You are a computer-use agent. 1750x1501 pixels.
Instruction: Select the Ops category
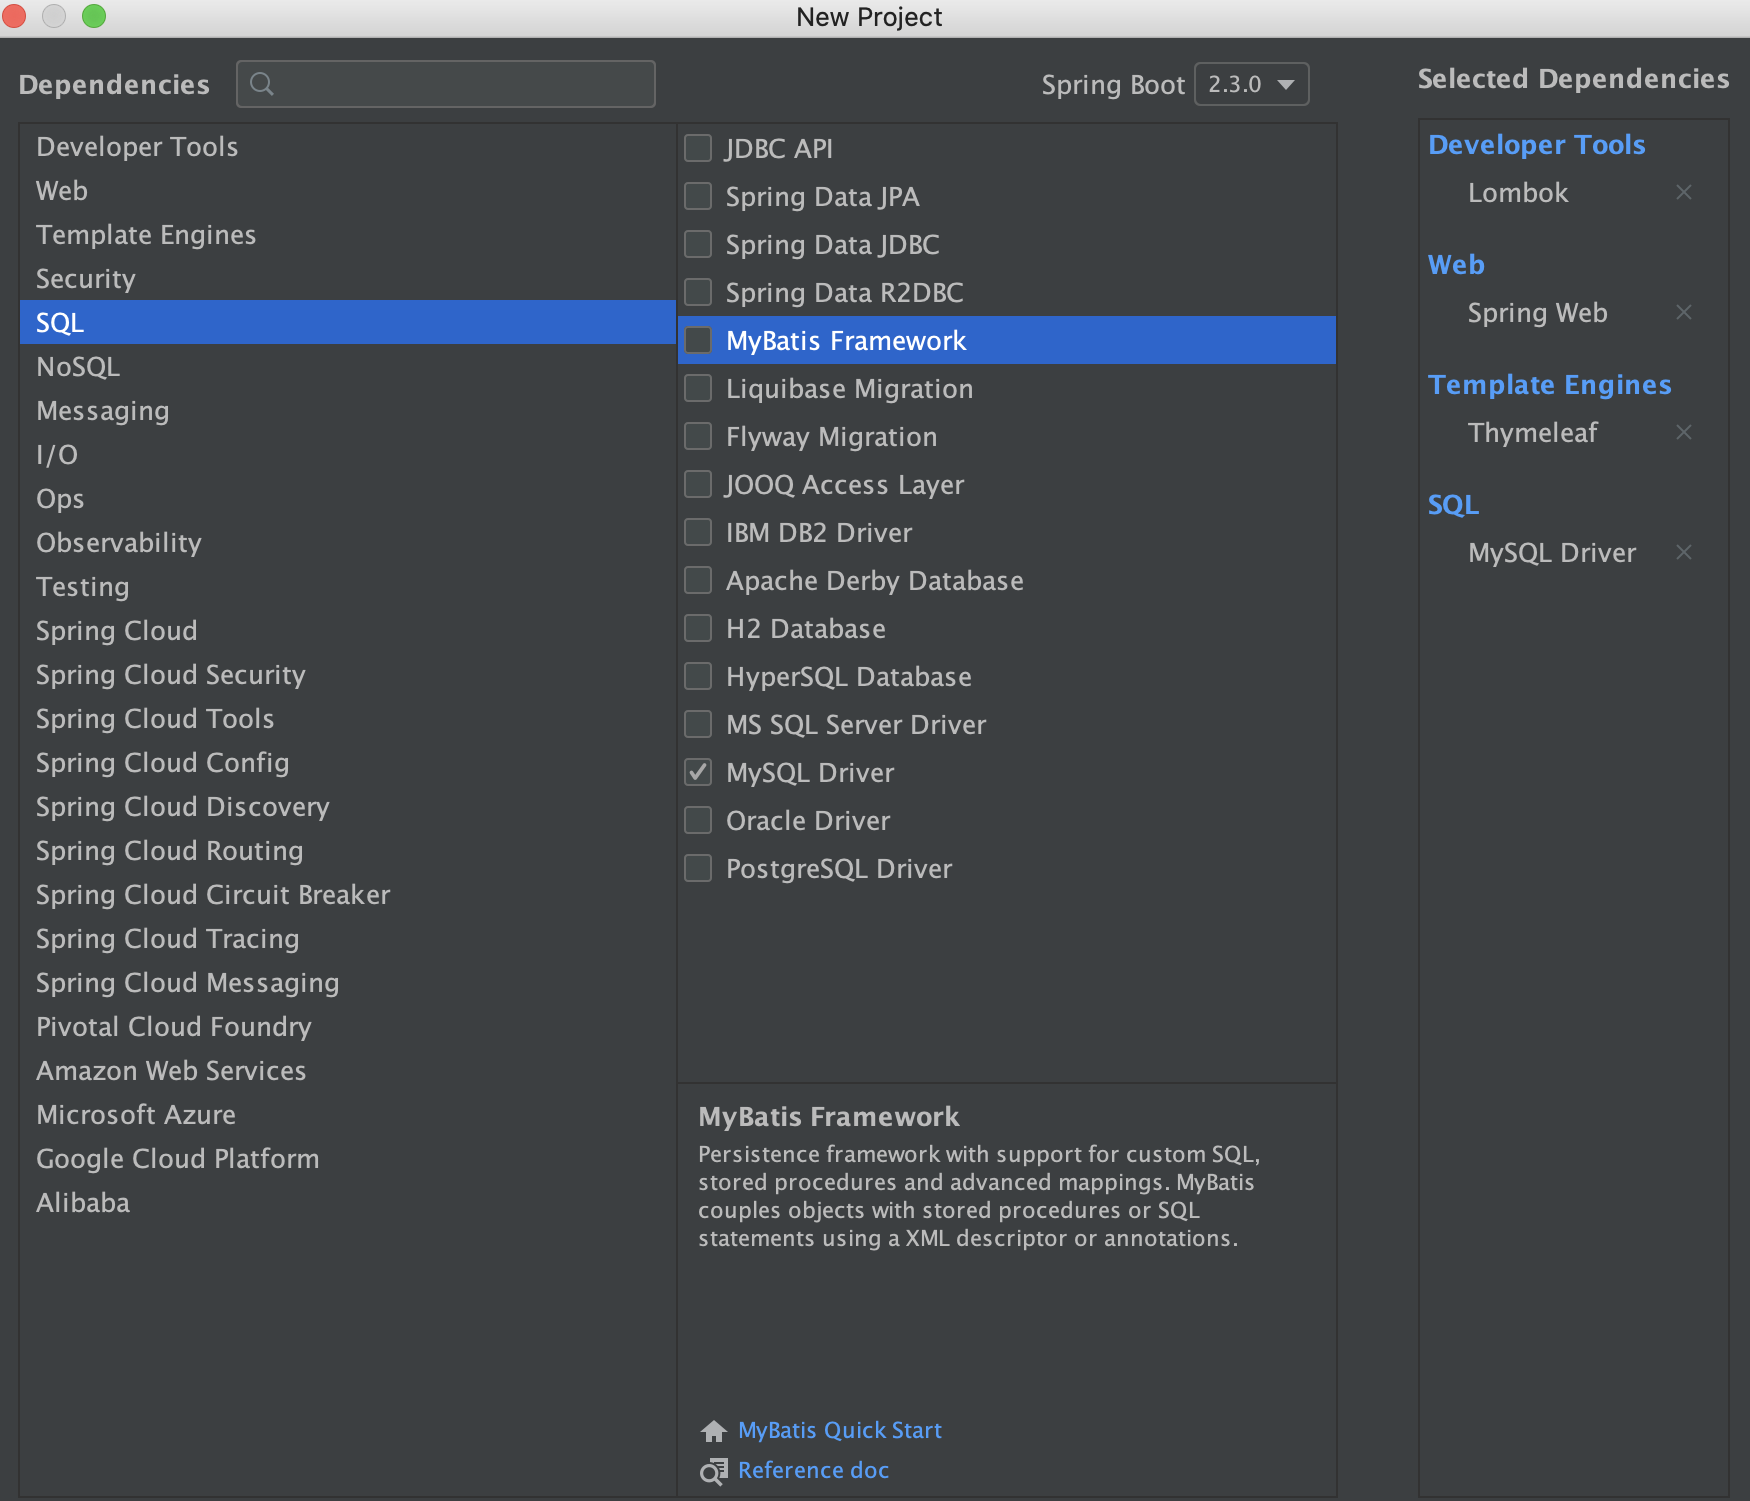coord(347,498)
